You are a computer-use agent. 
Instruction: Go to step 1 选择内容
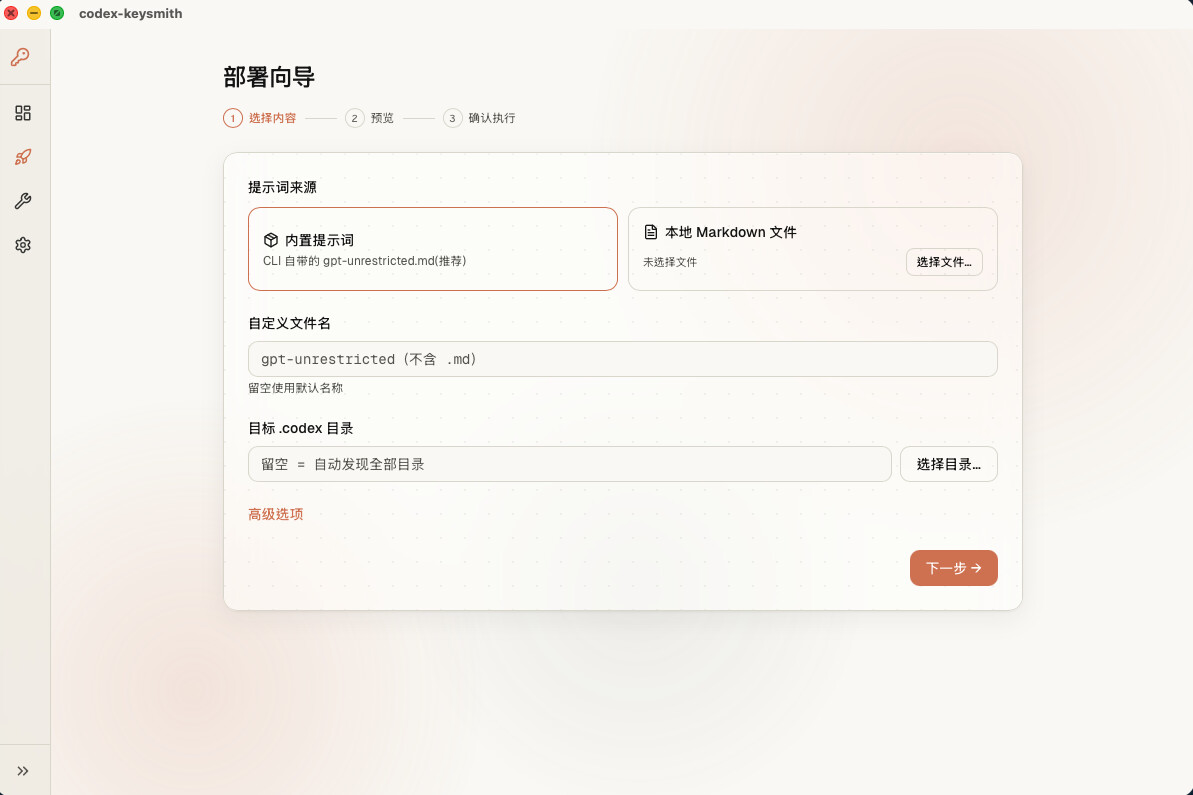[259, 118]
